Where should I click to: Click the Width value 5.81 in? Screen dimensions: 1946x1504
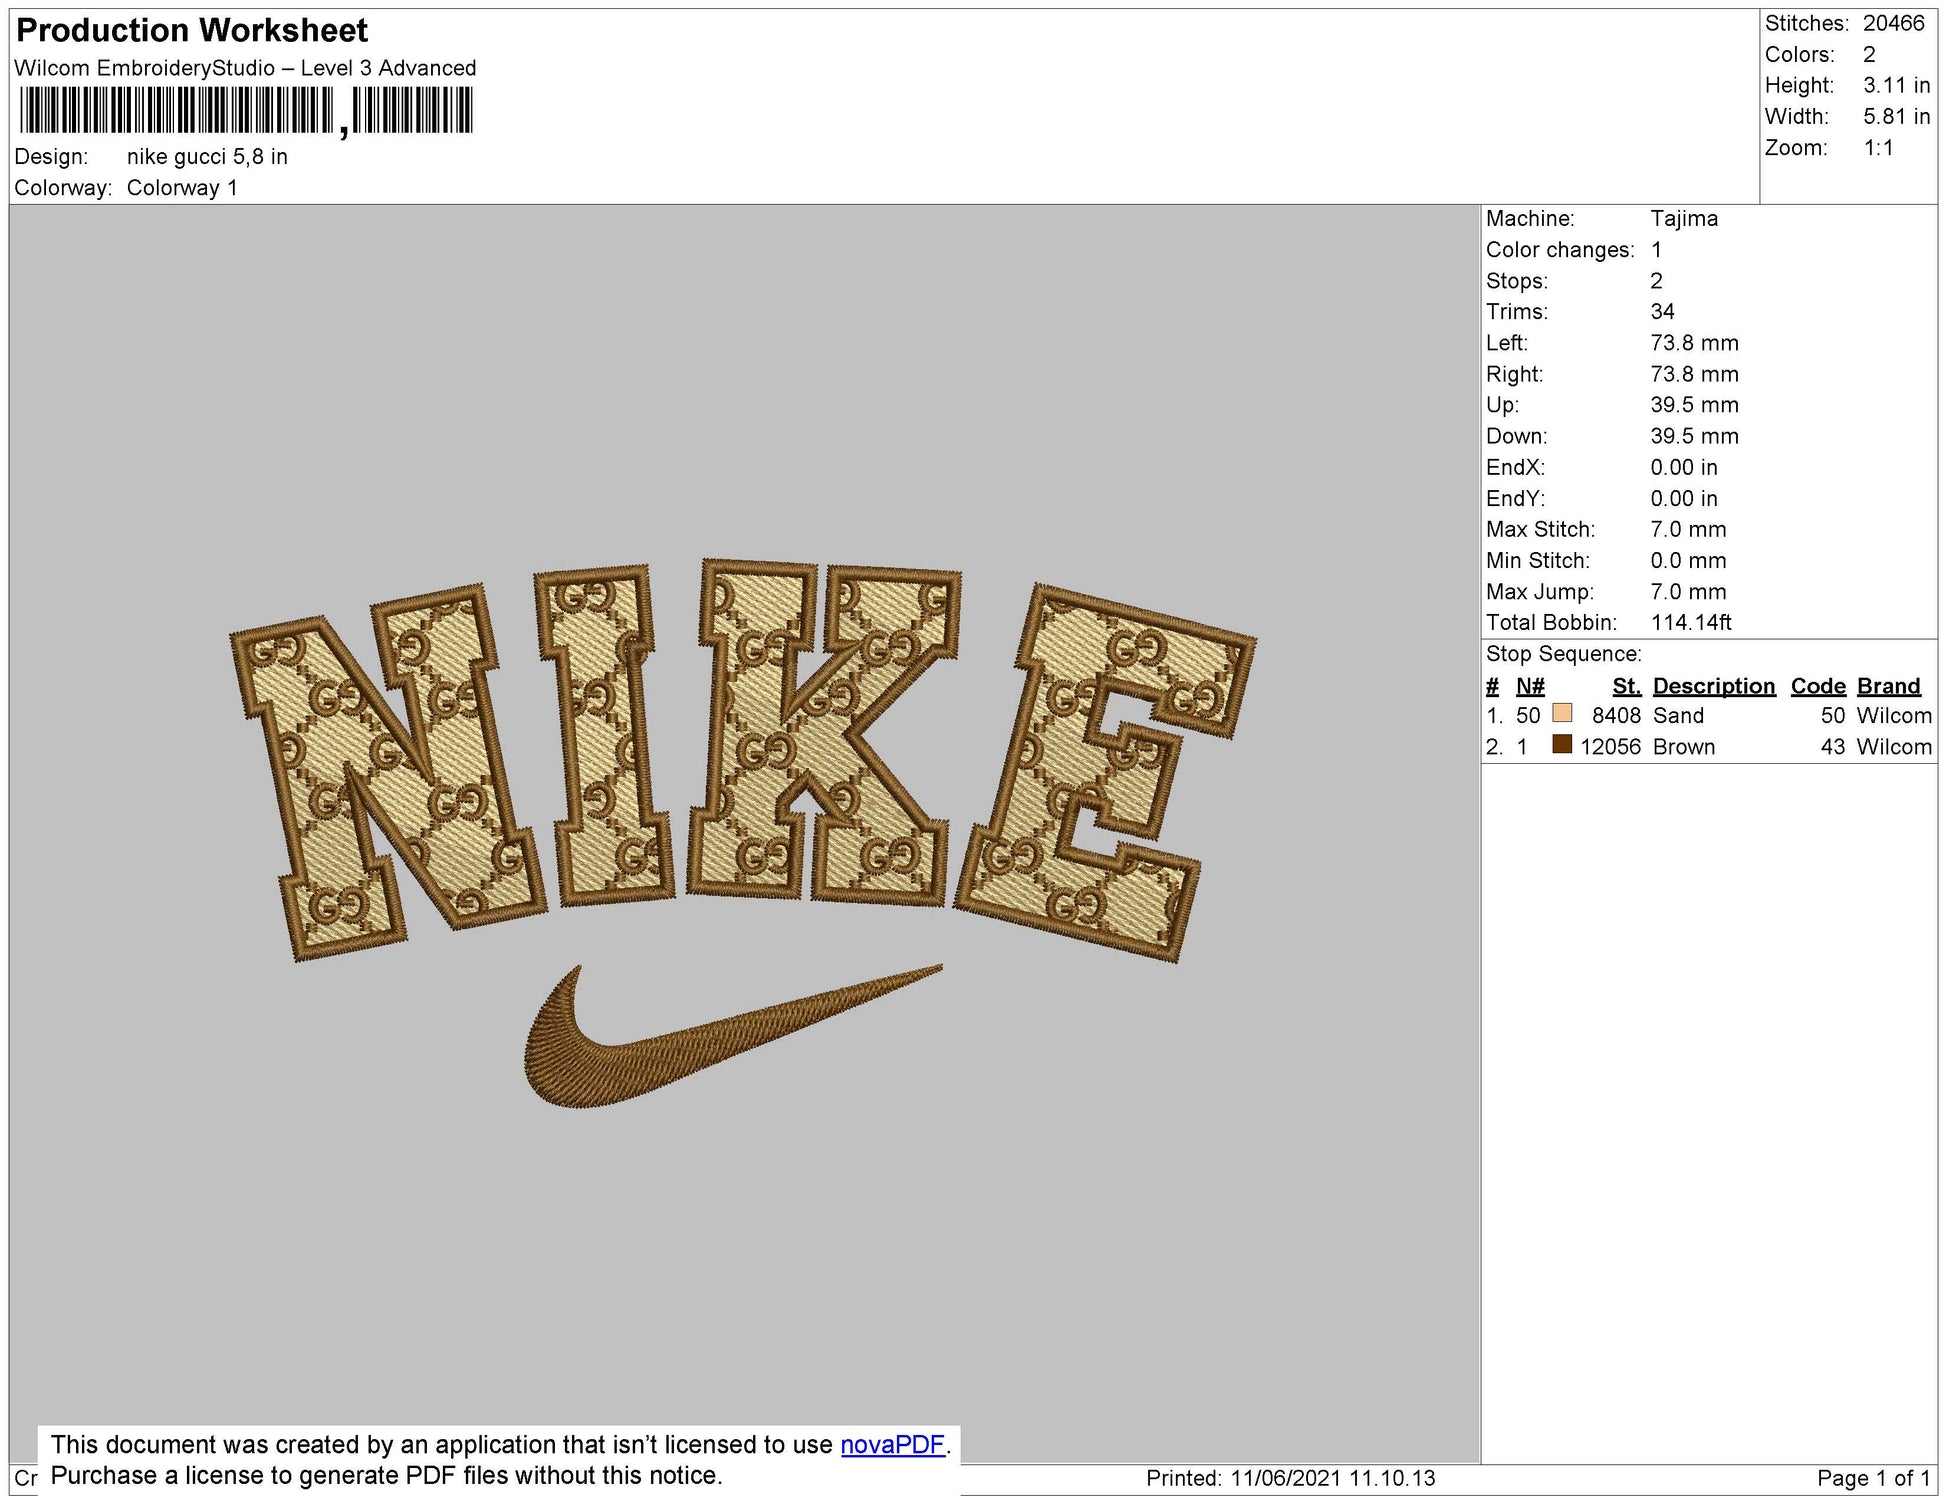(x=1896, y=117)
